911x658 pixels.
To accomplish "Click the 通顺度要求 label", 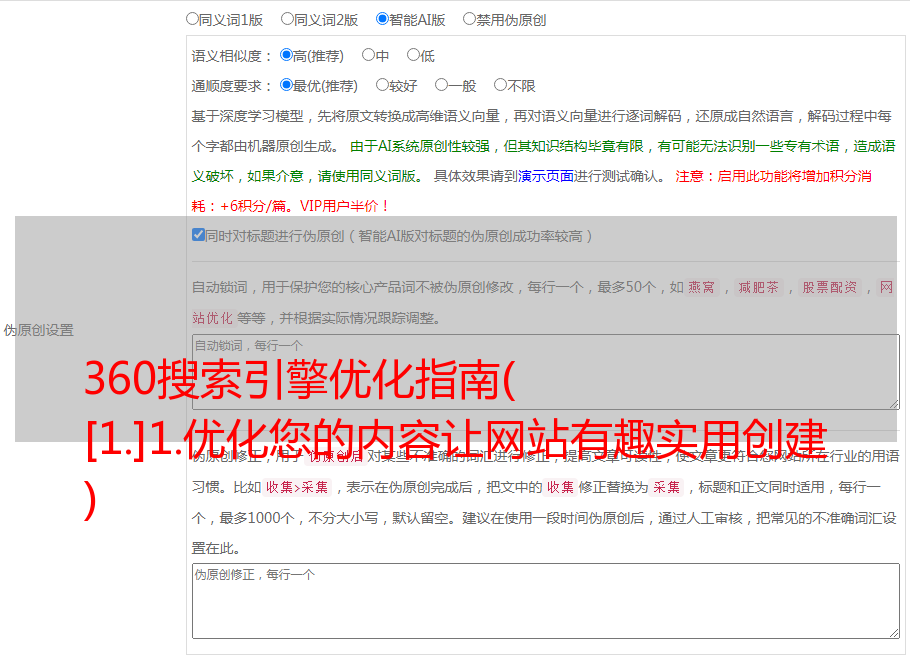I will point(232,87).
